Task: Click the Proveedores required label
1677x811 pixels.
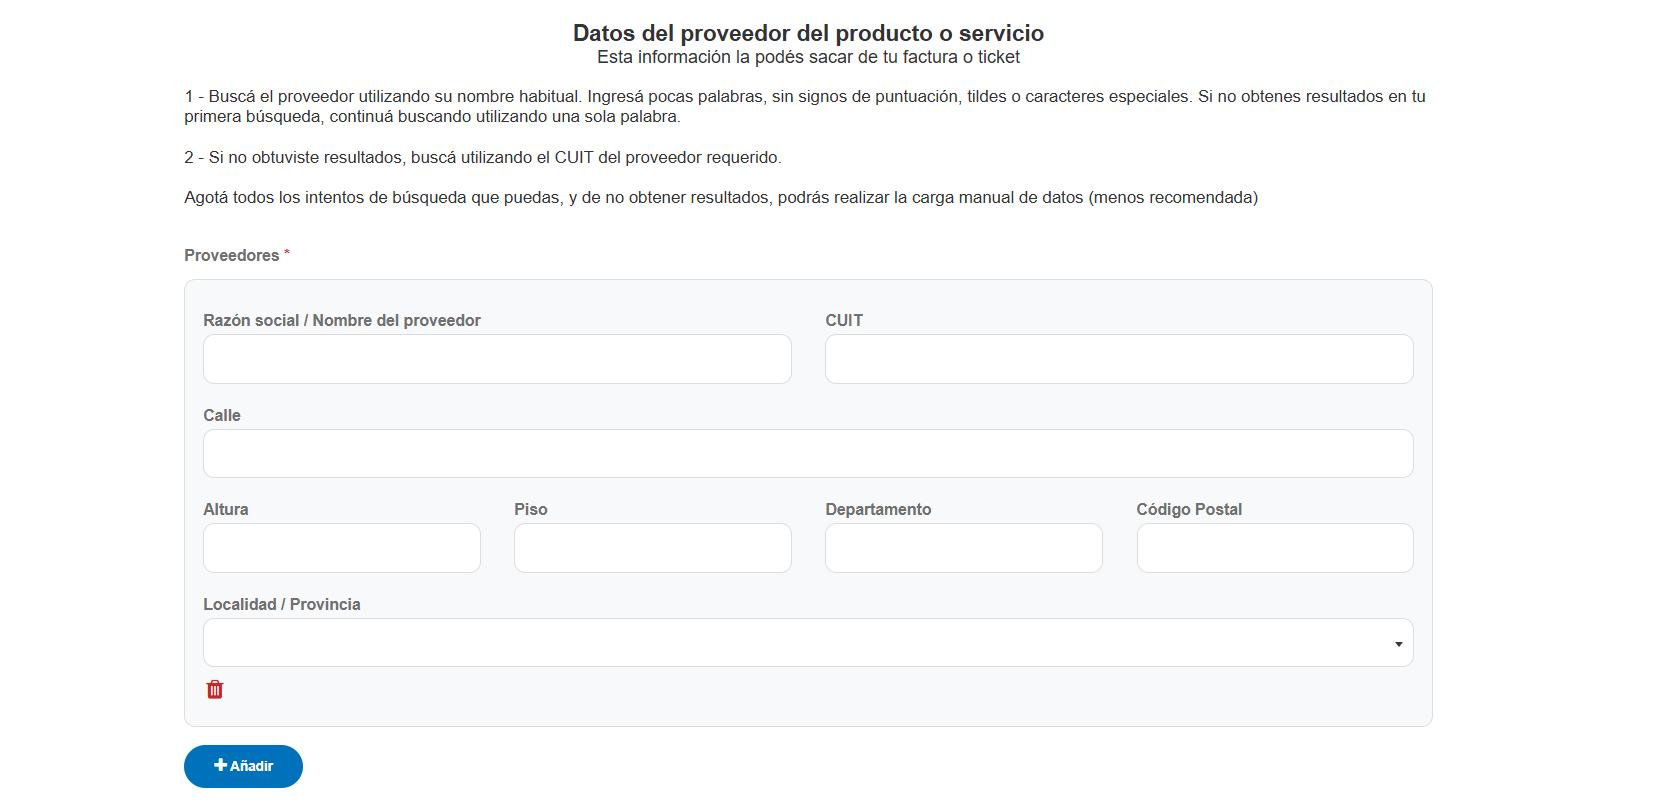Action: 232,256
